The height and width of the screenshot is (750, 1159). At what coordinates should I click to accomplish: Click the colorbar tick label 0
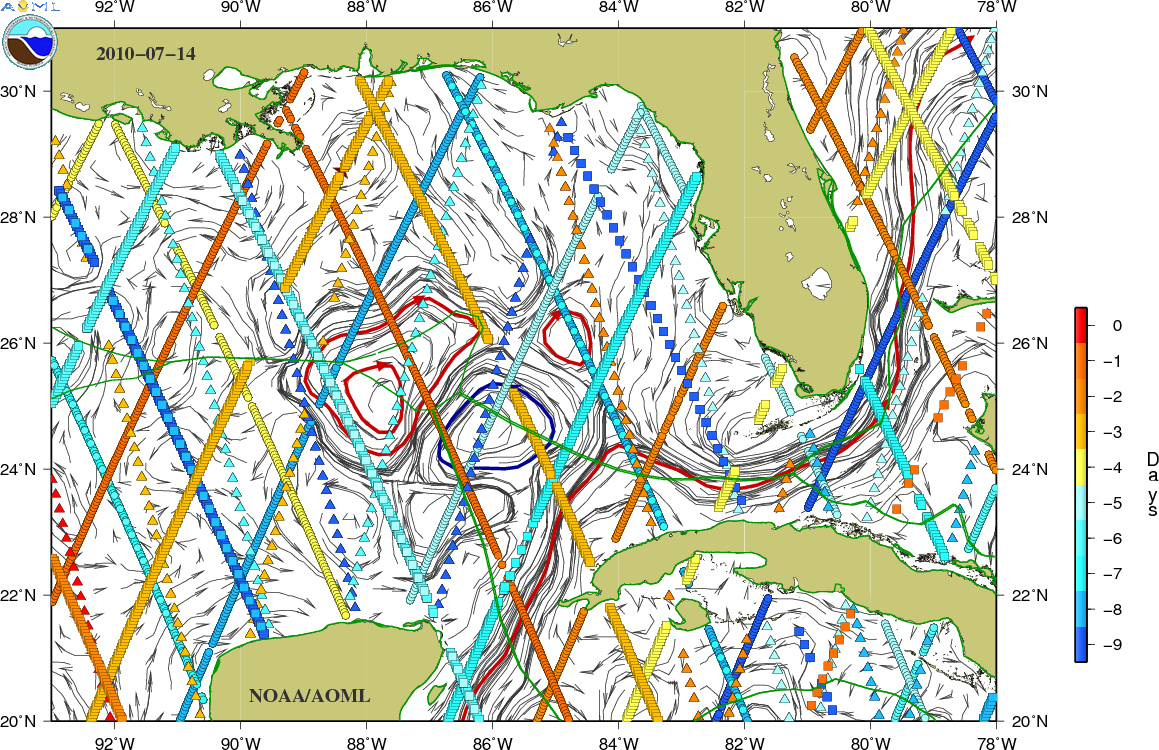pos(1117,326)
